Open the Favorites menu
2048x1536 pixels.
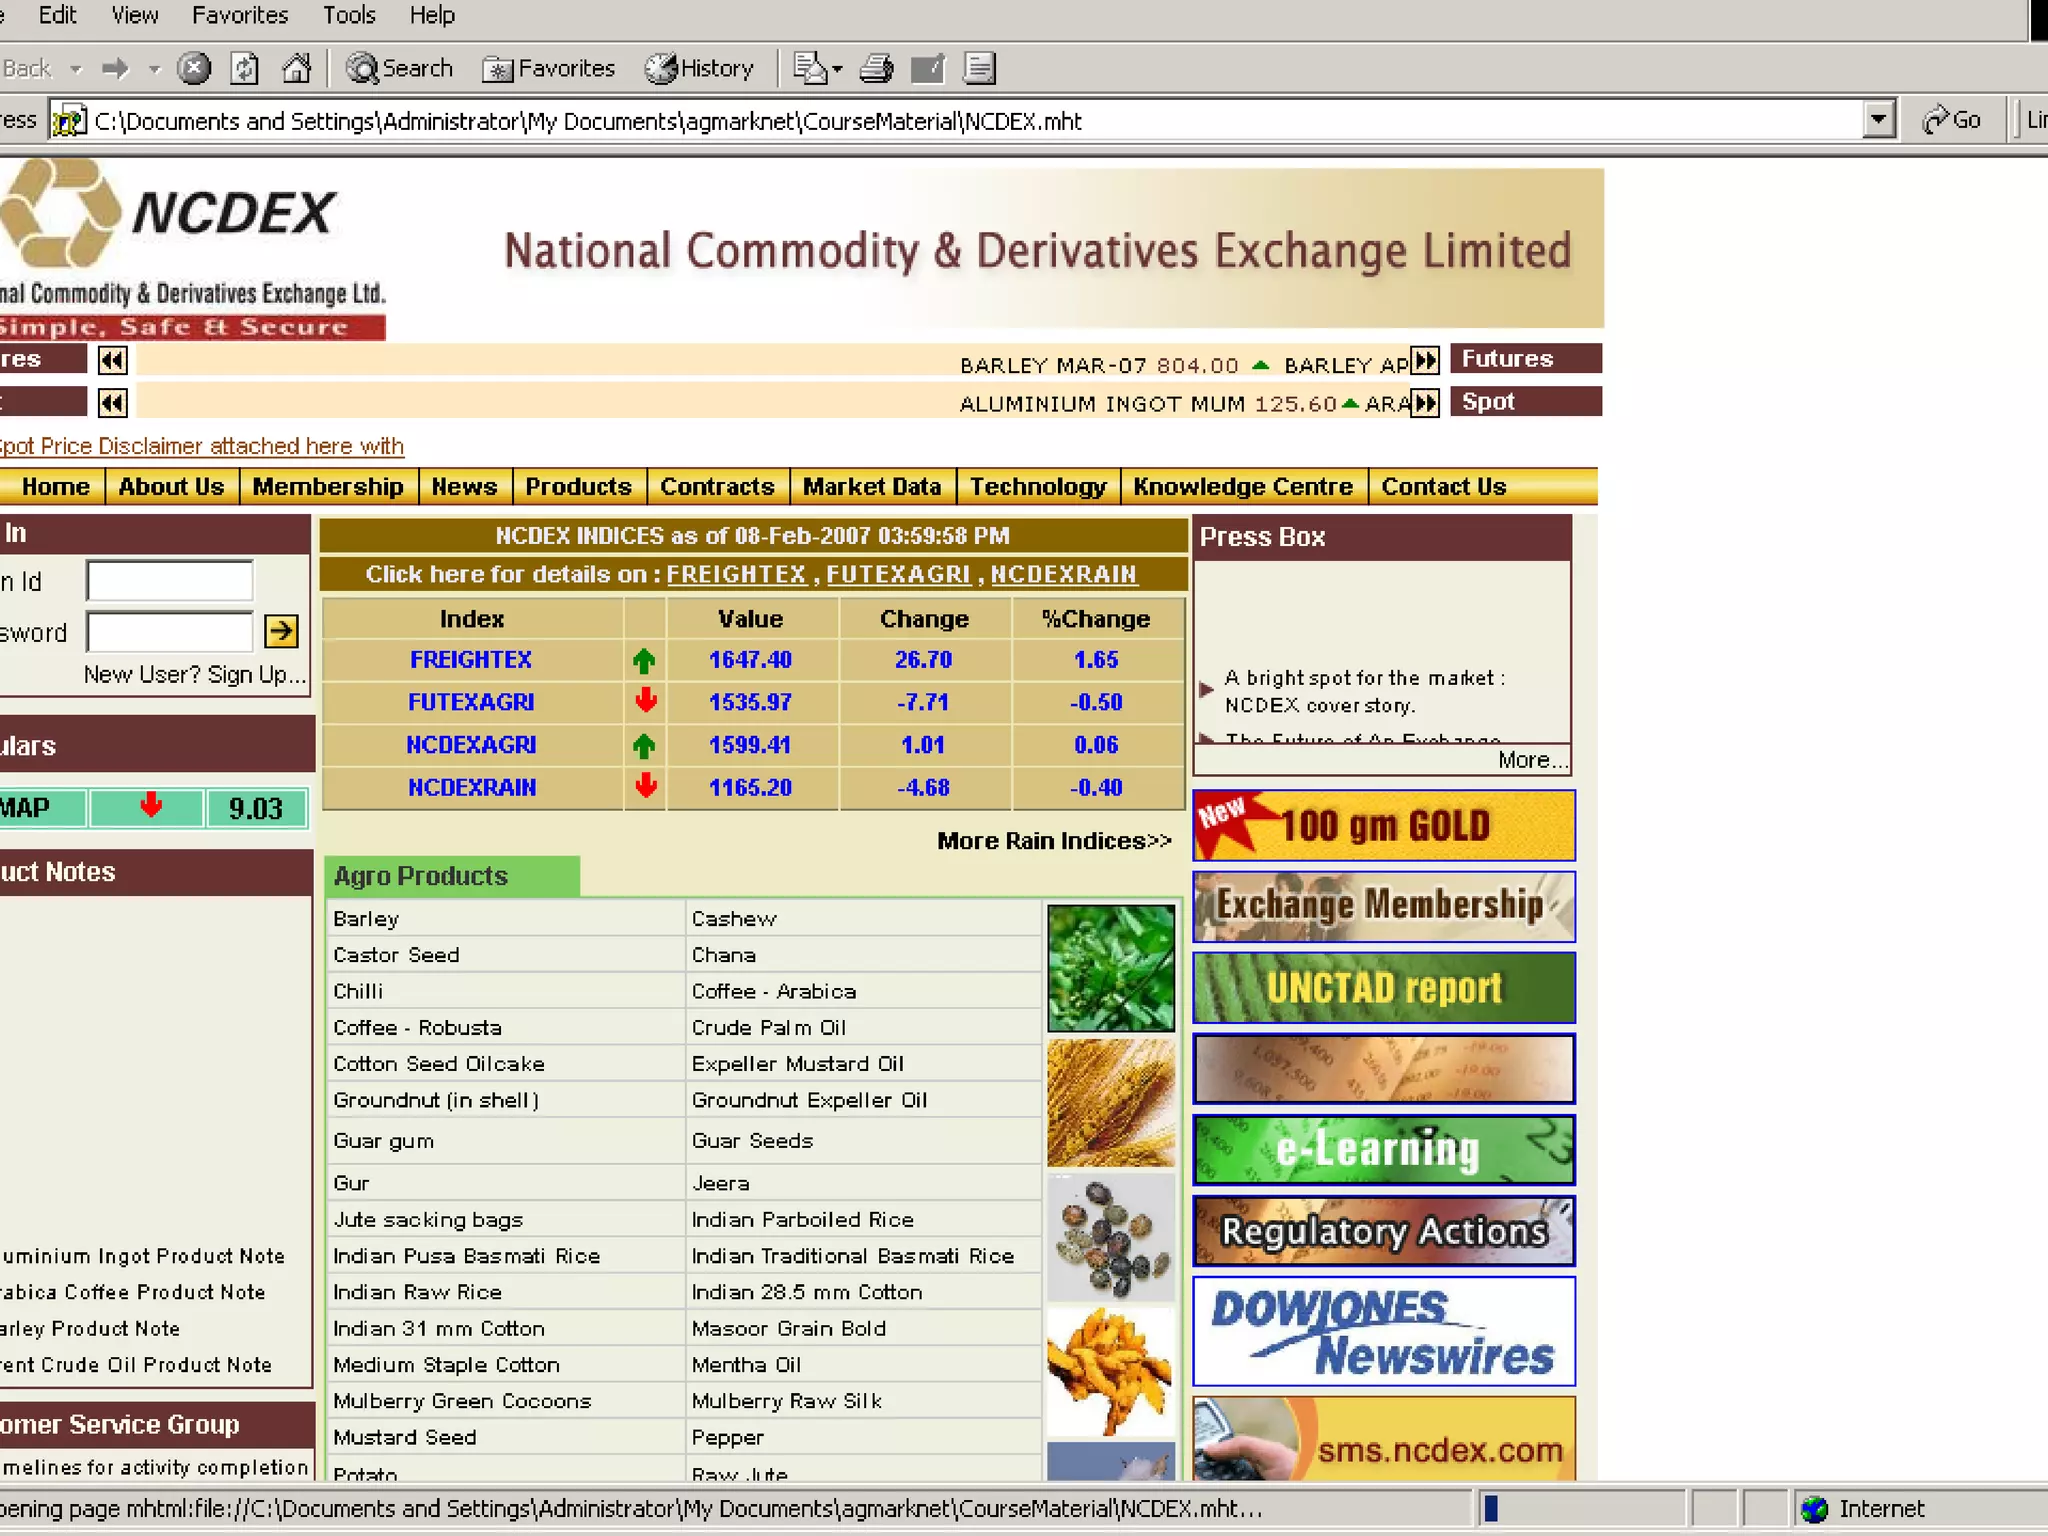(239, 15)
